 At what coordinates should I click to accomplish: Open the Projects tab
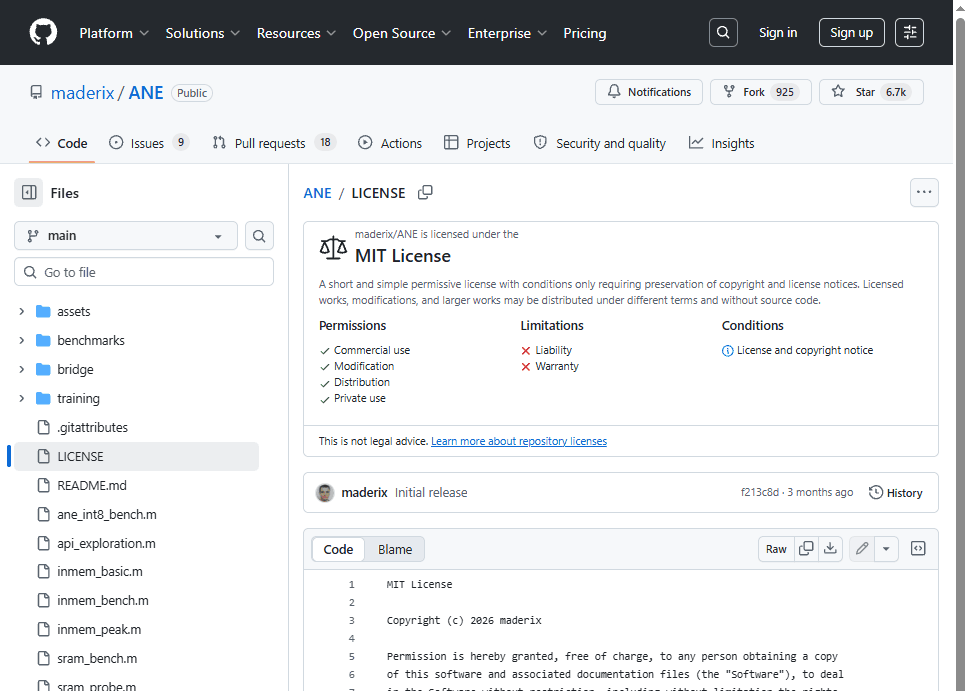pos(477,143)
